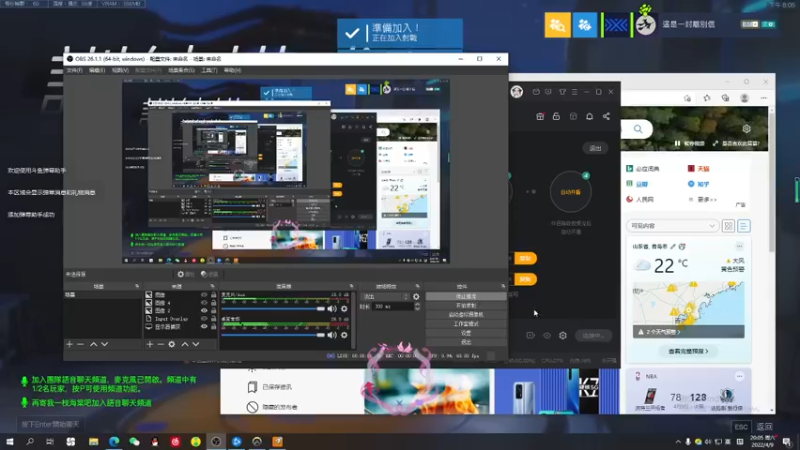Open page settings gear on Edge new tab

pos(746,129)
